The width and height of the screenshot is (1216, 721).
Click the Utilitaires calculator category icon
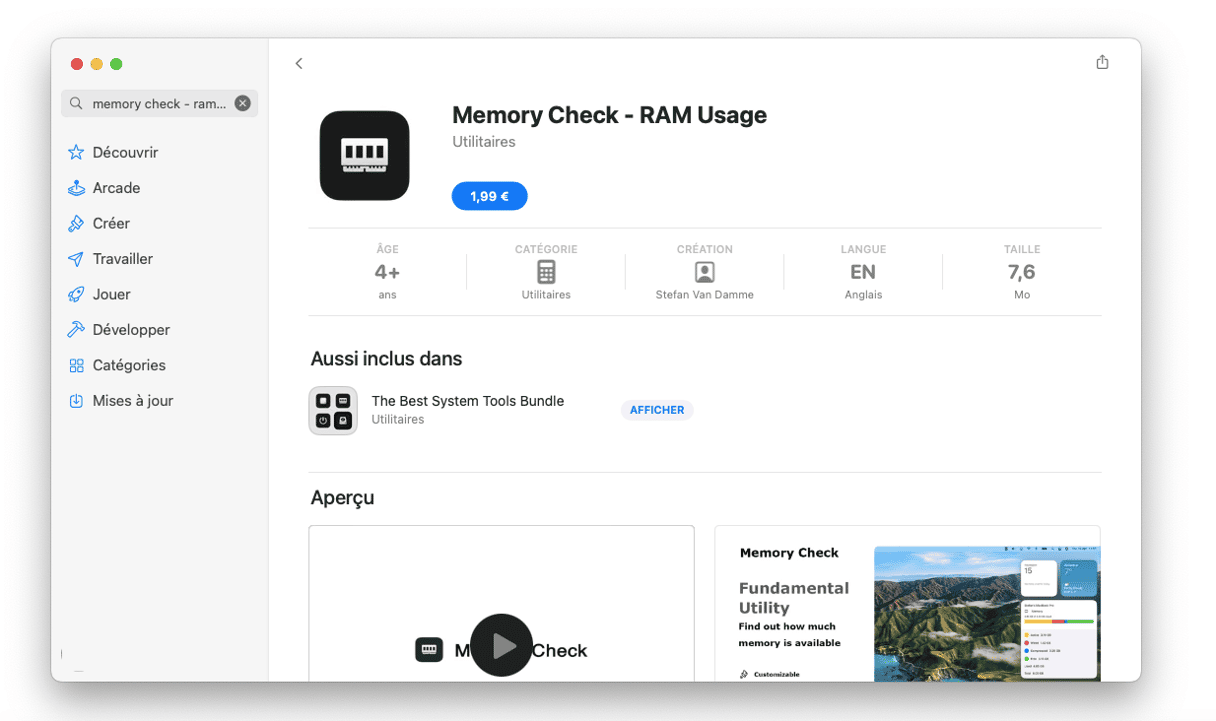pos(546,272)
